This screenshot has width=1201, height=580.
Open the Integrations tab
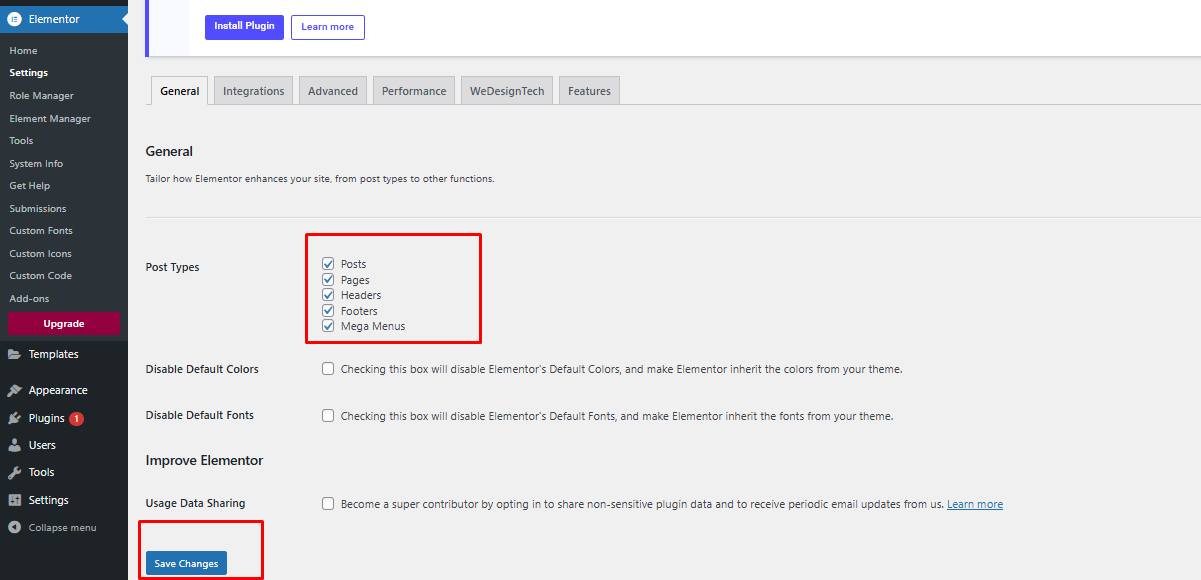(x=254, y=91)
